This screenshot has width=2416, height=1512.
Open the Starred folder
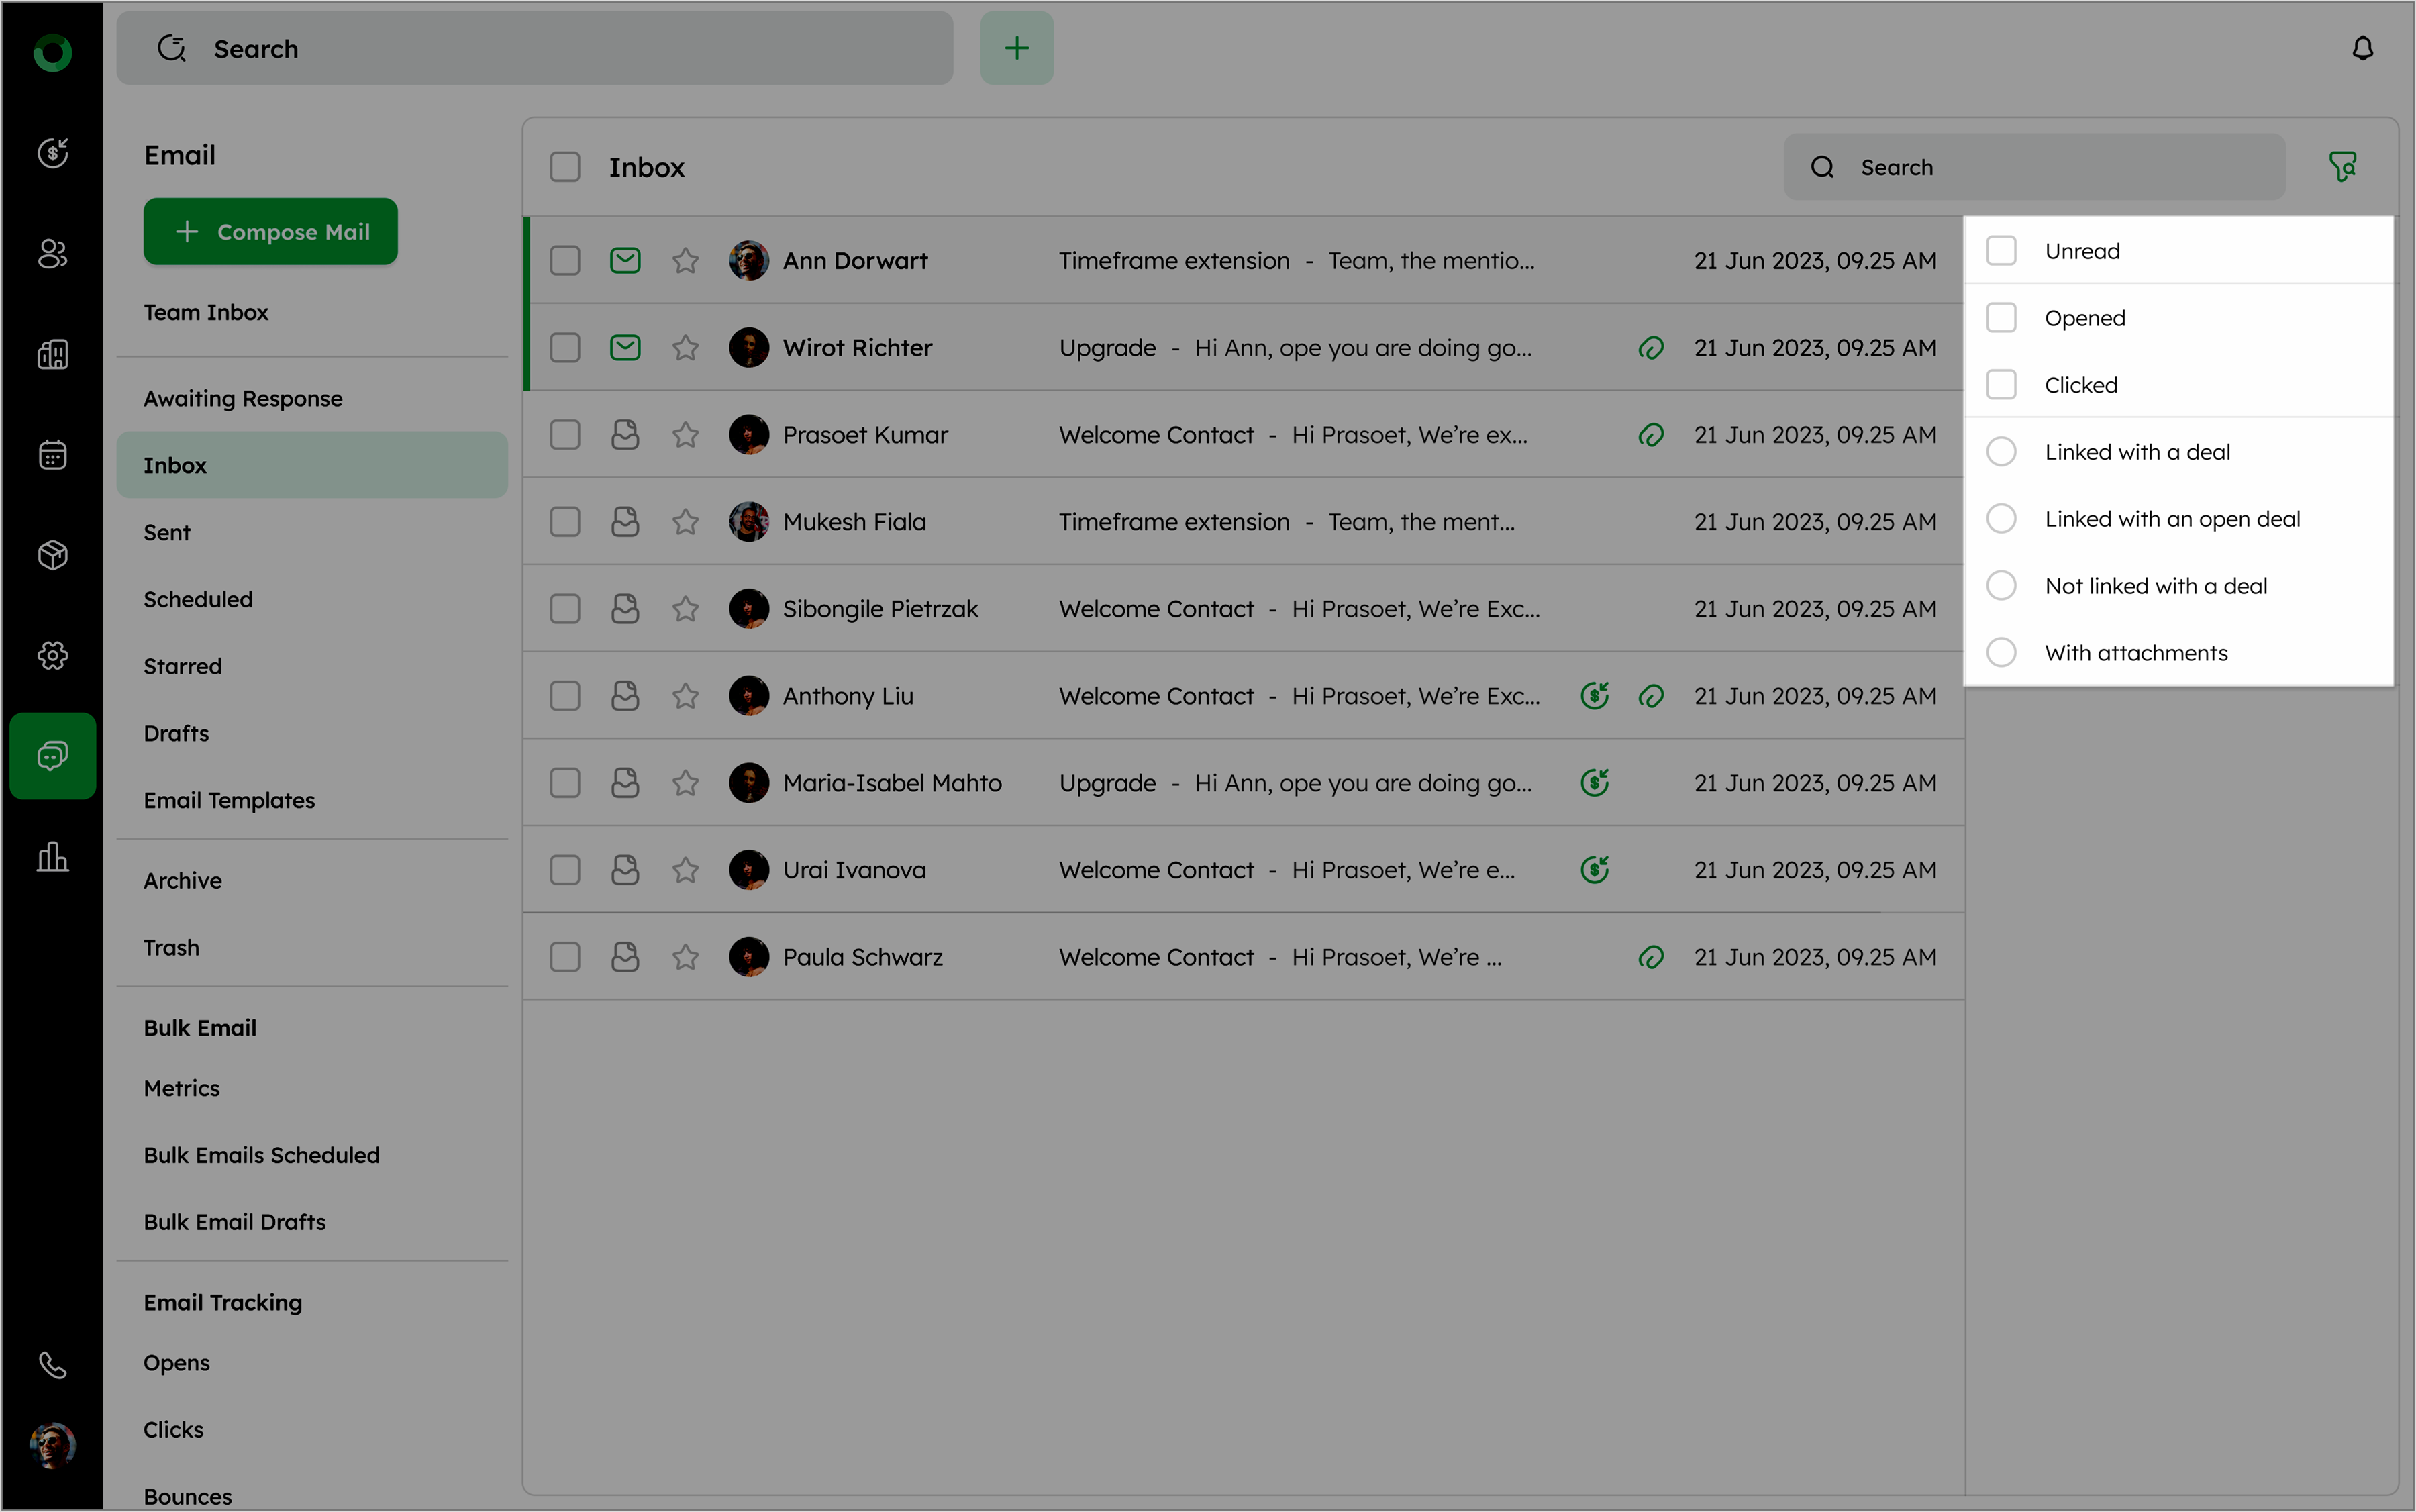(182, 666)
